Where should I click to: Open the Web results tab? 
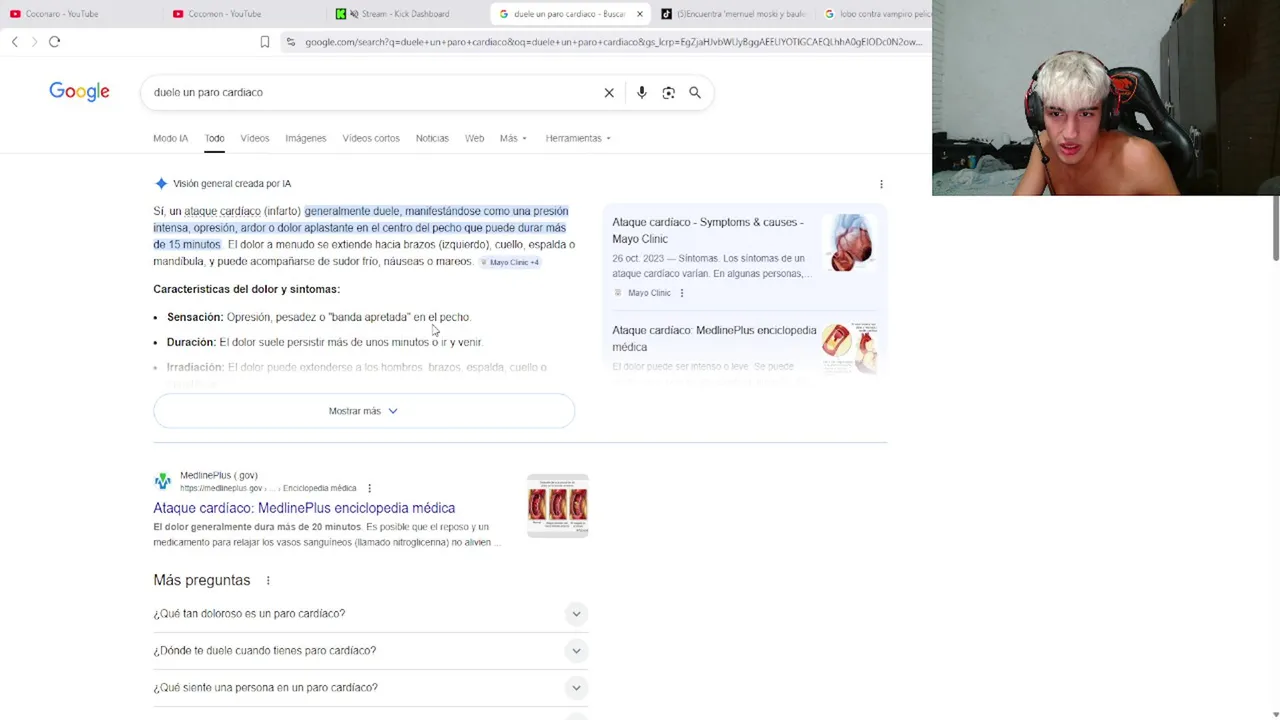(474, 138)
